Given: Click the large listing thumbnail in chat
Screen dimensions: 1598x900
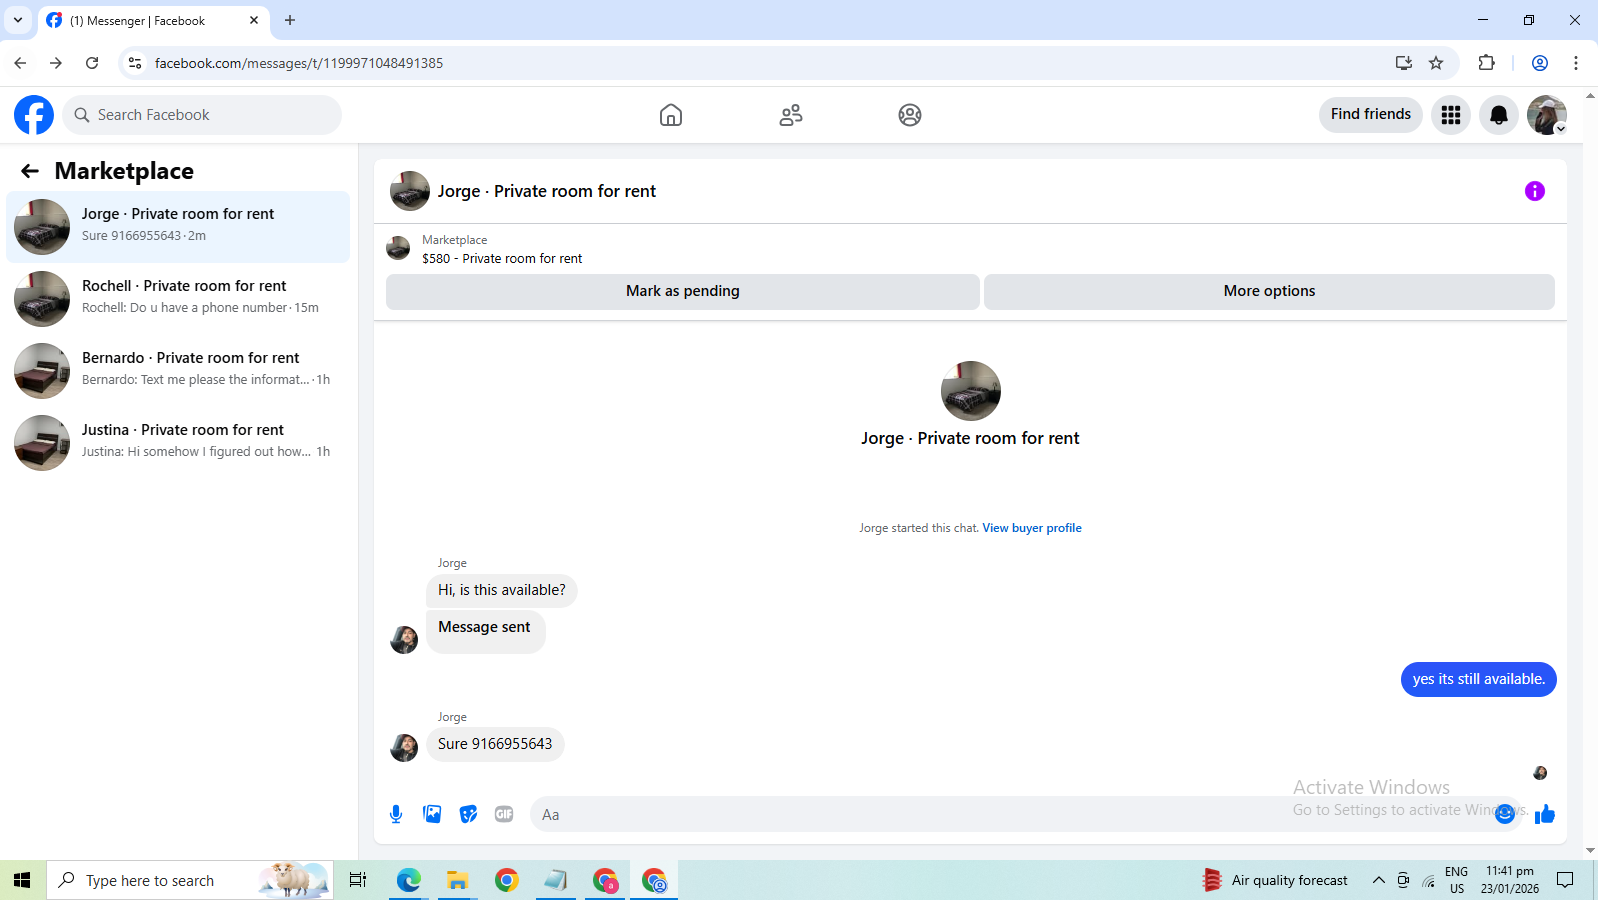Looking at the screenshot, I should 971,391.
